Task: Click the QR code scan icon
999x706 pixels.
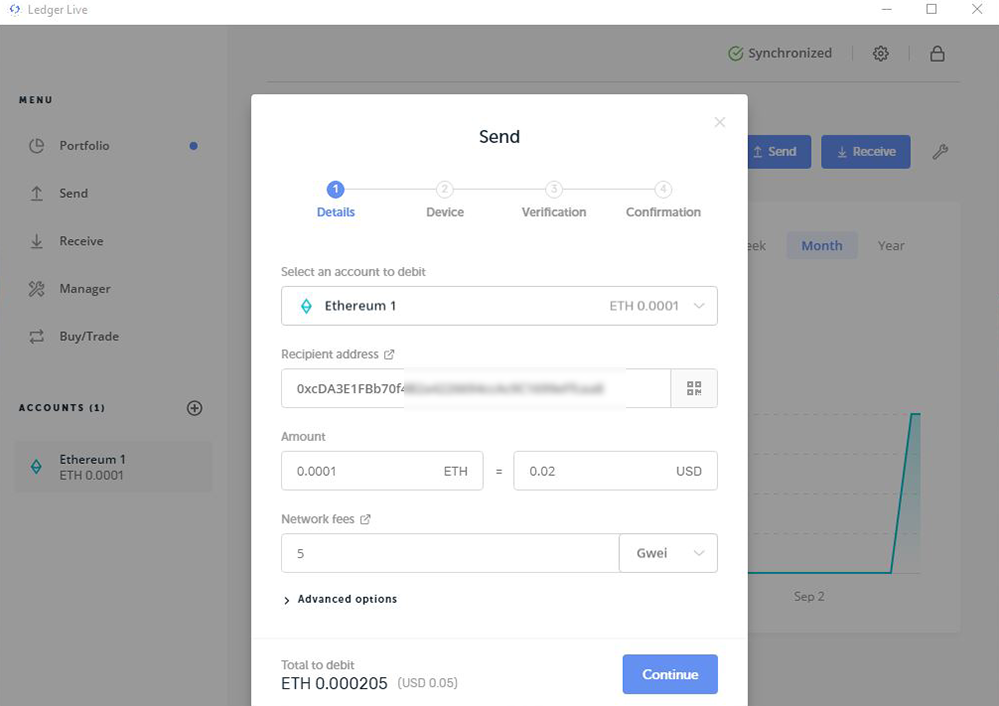Action: (694, 388)
